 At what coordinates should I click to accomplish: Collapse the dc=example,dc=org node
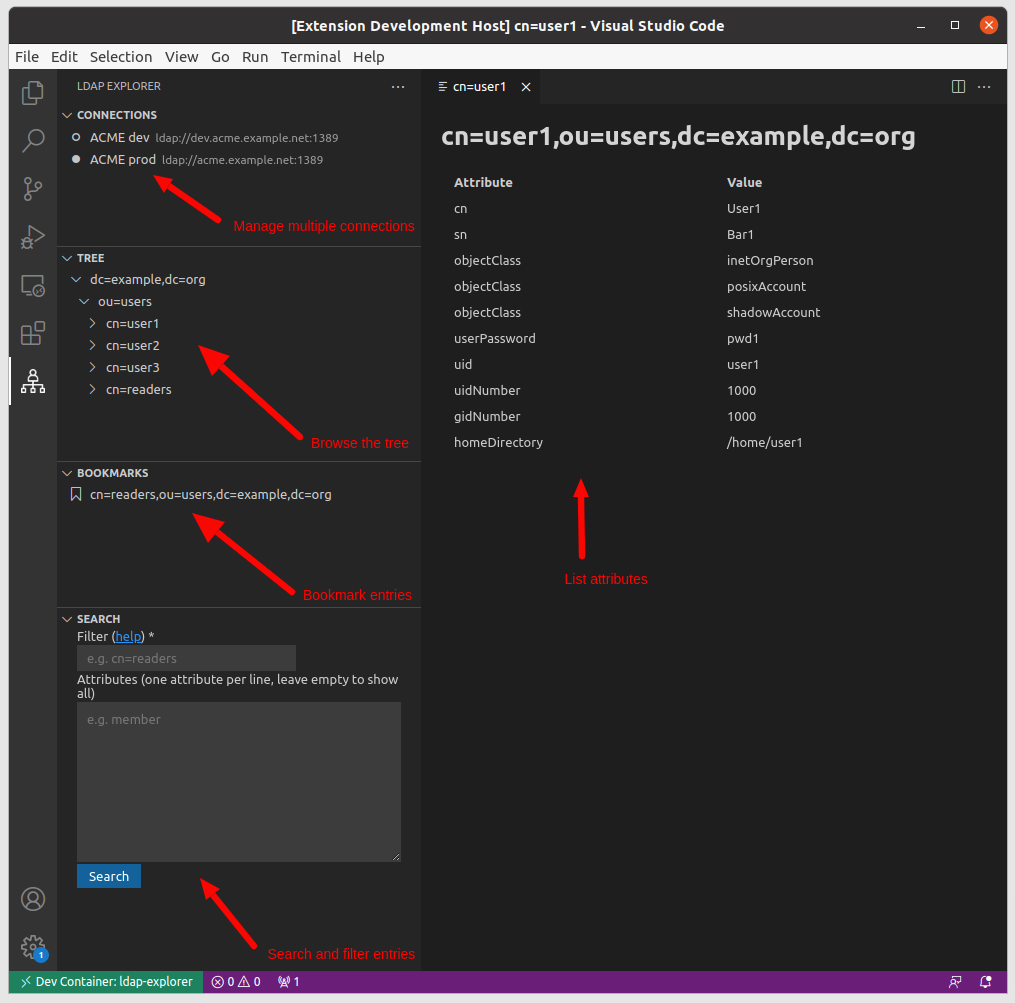[x=76, y=280]
